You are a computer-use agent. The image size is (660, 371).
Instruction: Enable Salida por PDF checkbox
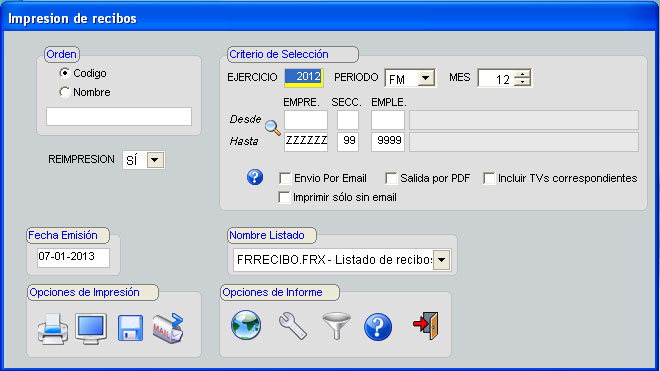pos(391,179)
